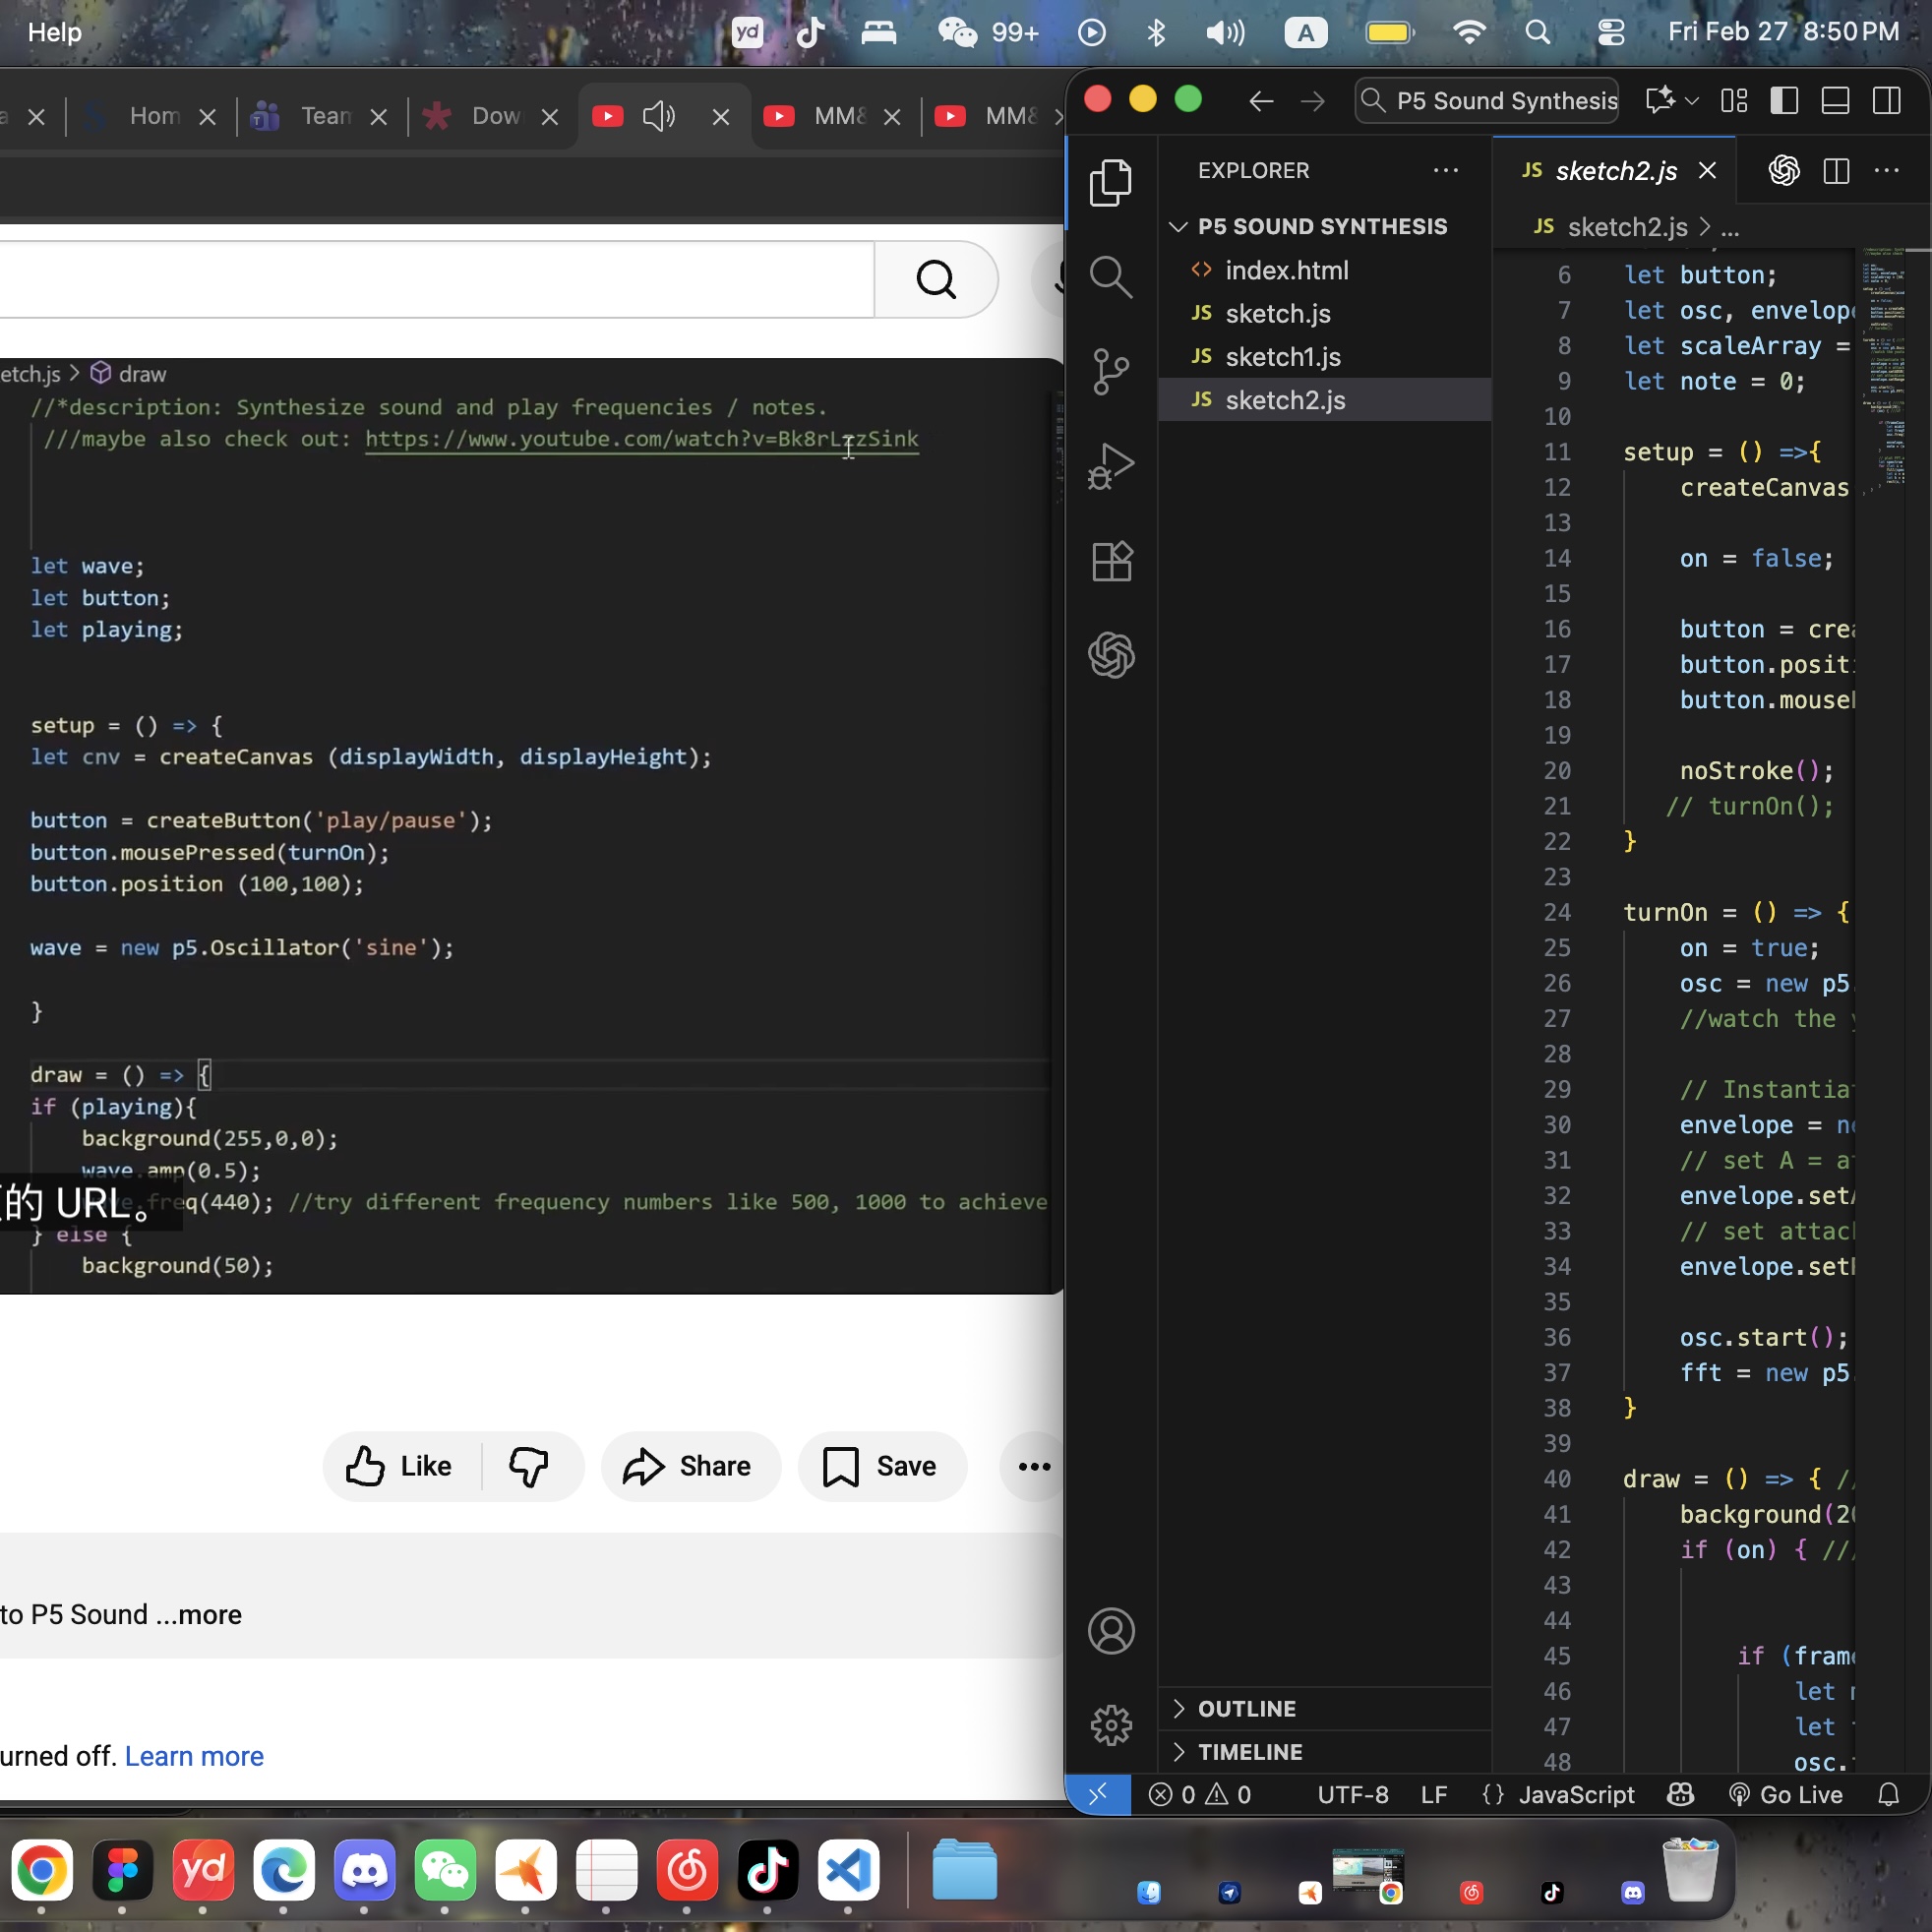The height and width of the screenshot is (1932, 1932).
Task: Open the Explorer file icon in activity bar
Action: [1111, 182]
